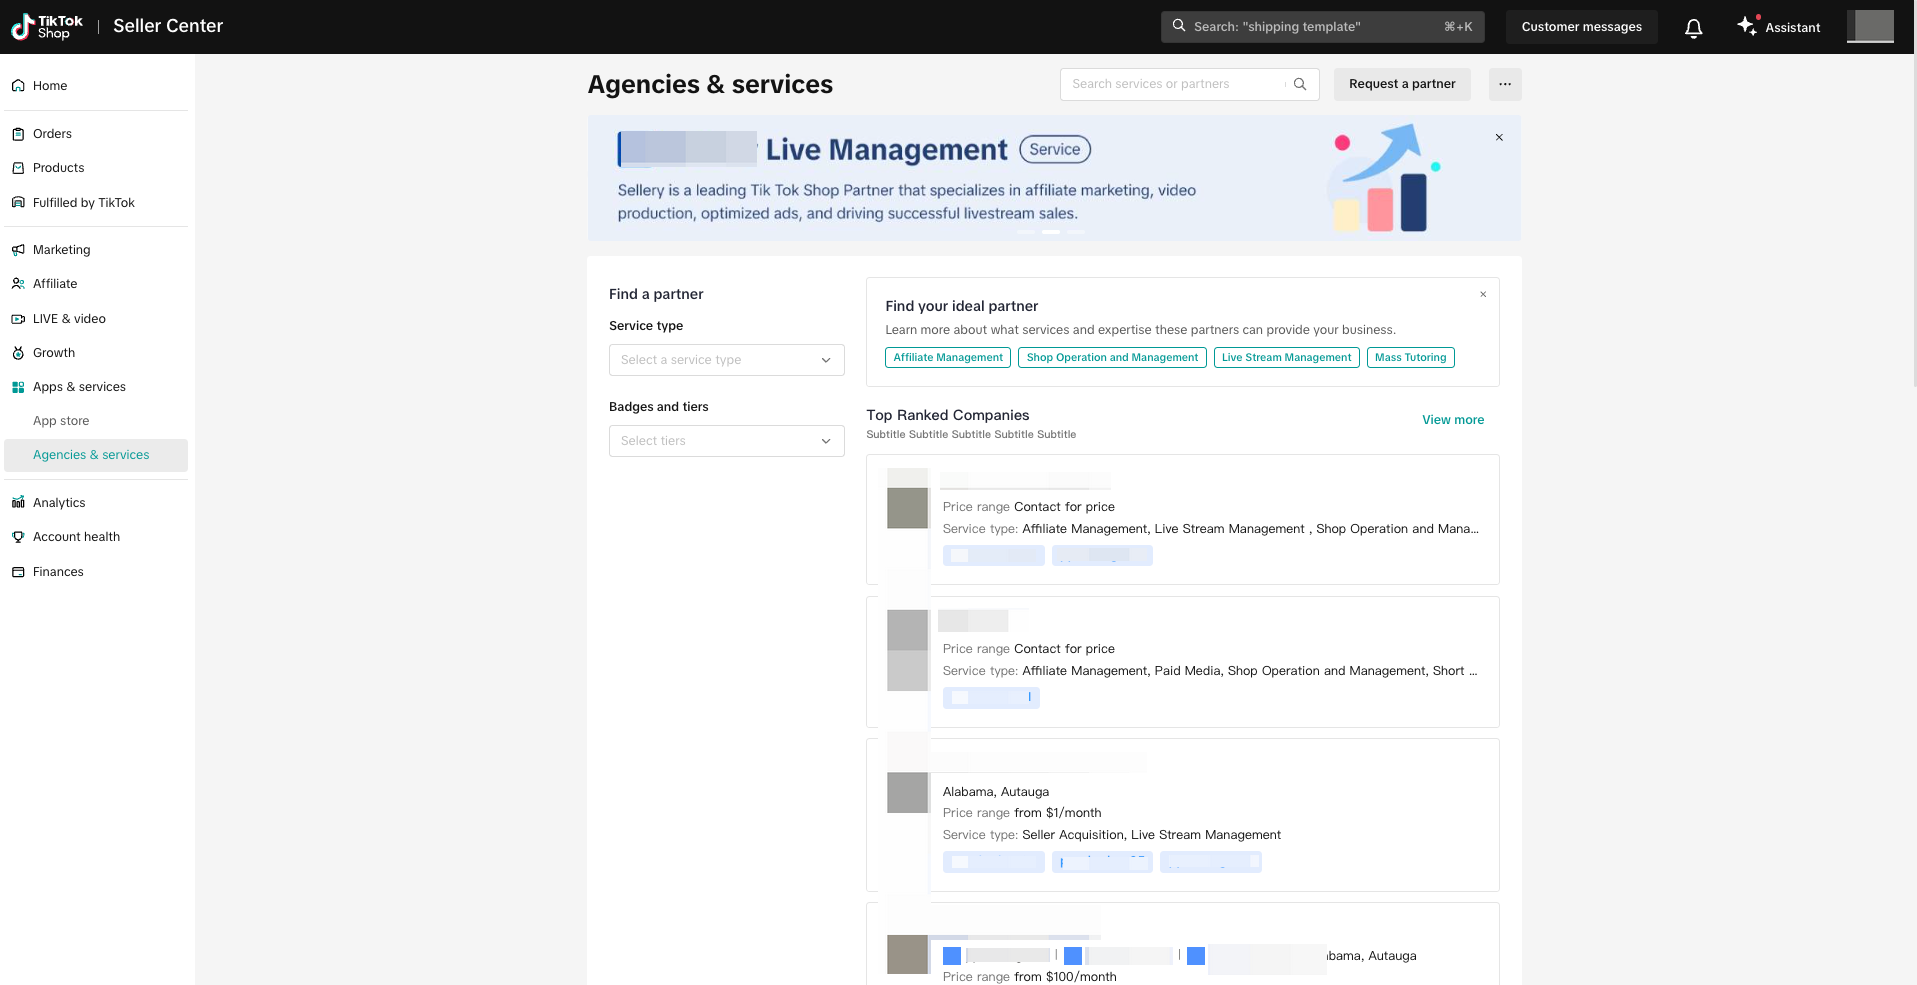
Task: Click the Request a partner button
Action: (1401, 84)
